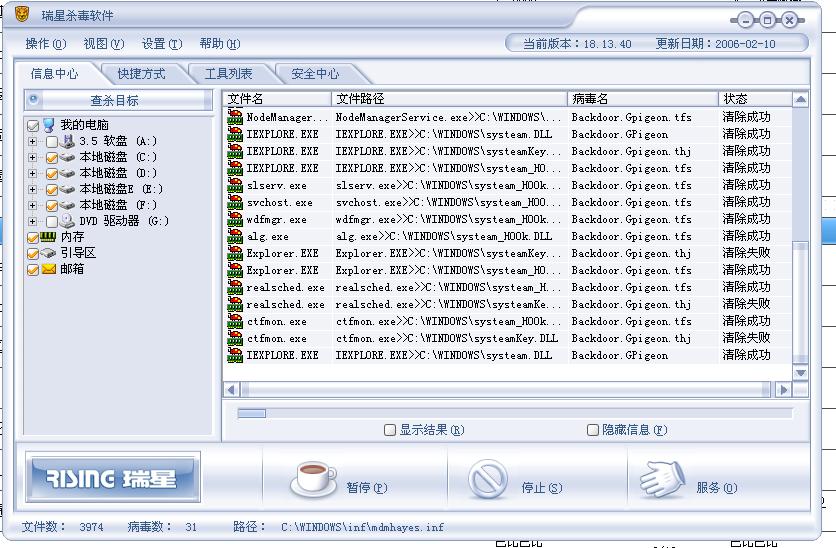Expand the DVD 驱动器 (G:) tree node
836x548 pixels.
(33, 221)
